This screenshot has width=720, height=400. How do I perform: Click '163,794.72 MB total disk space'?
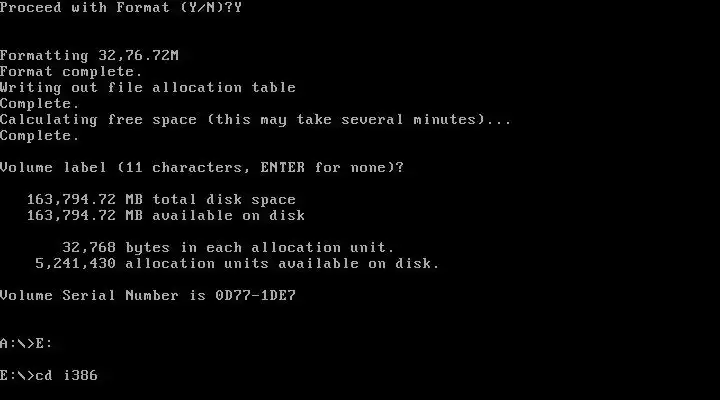click(161, 199)
